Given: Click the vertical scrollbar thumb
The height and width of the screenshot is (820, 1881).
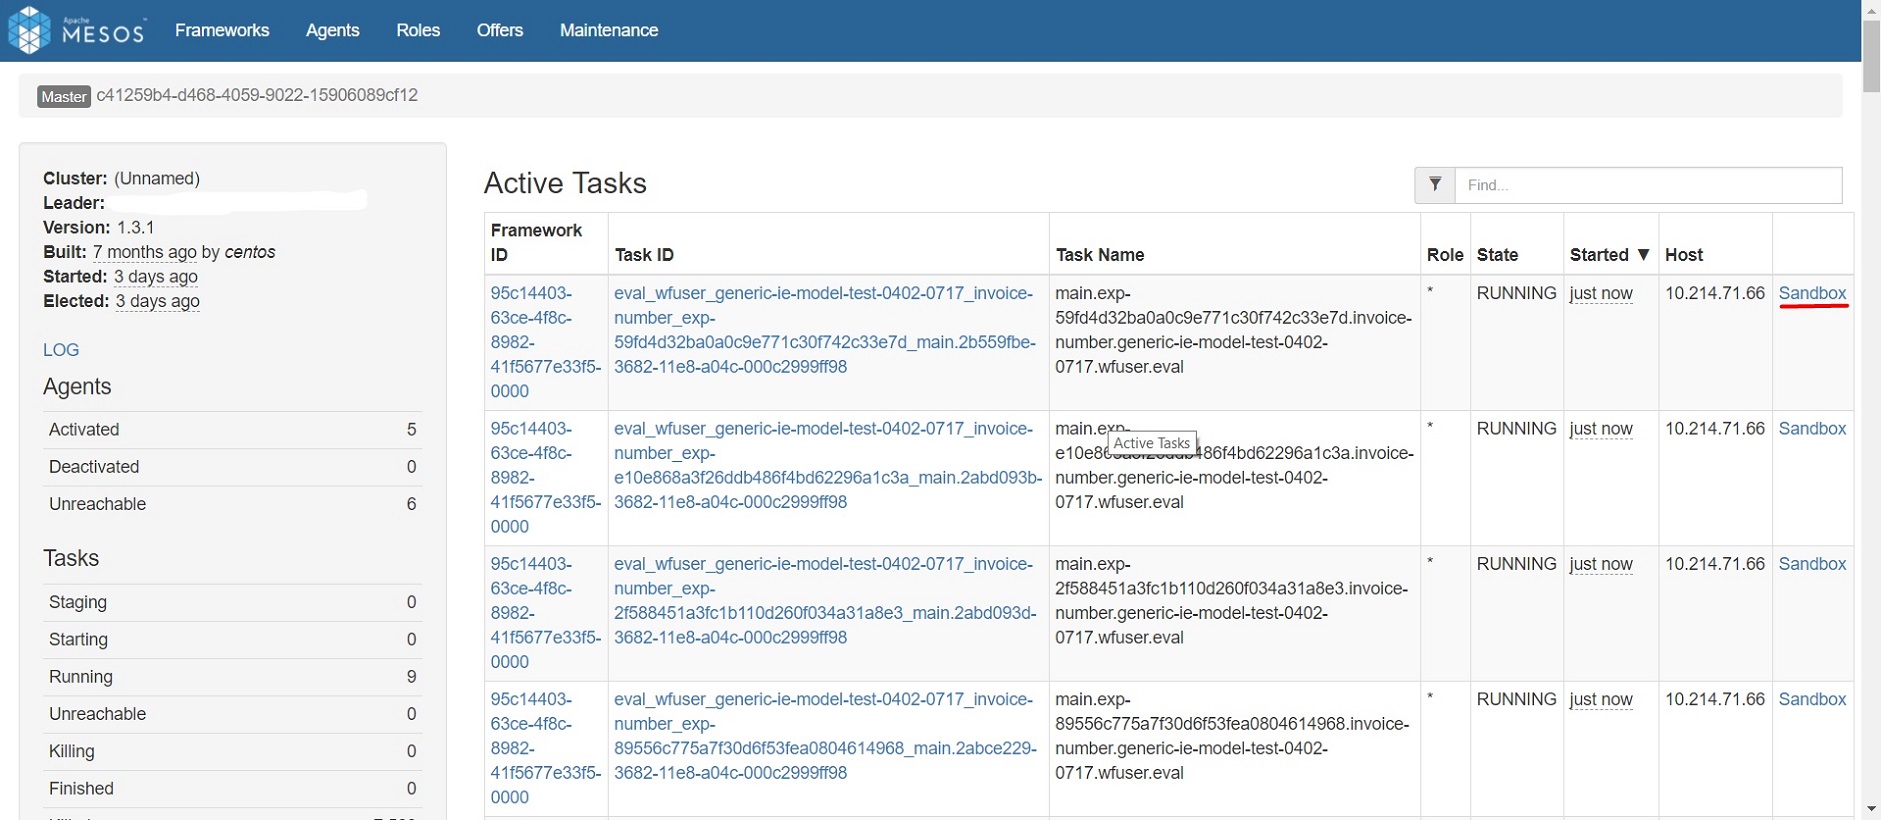Looking at the screenshot, I should pos(1871,56).
